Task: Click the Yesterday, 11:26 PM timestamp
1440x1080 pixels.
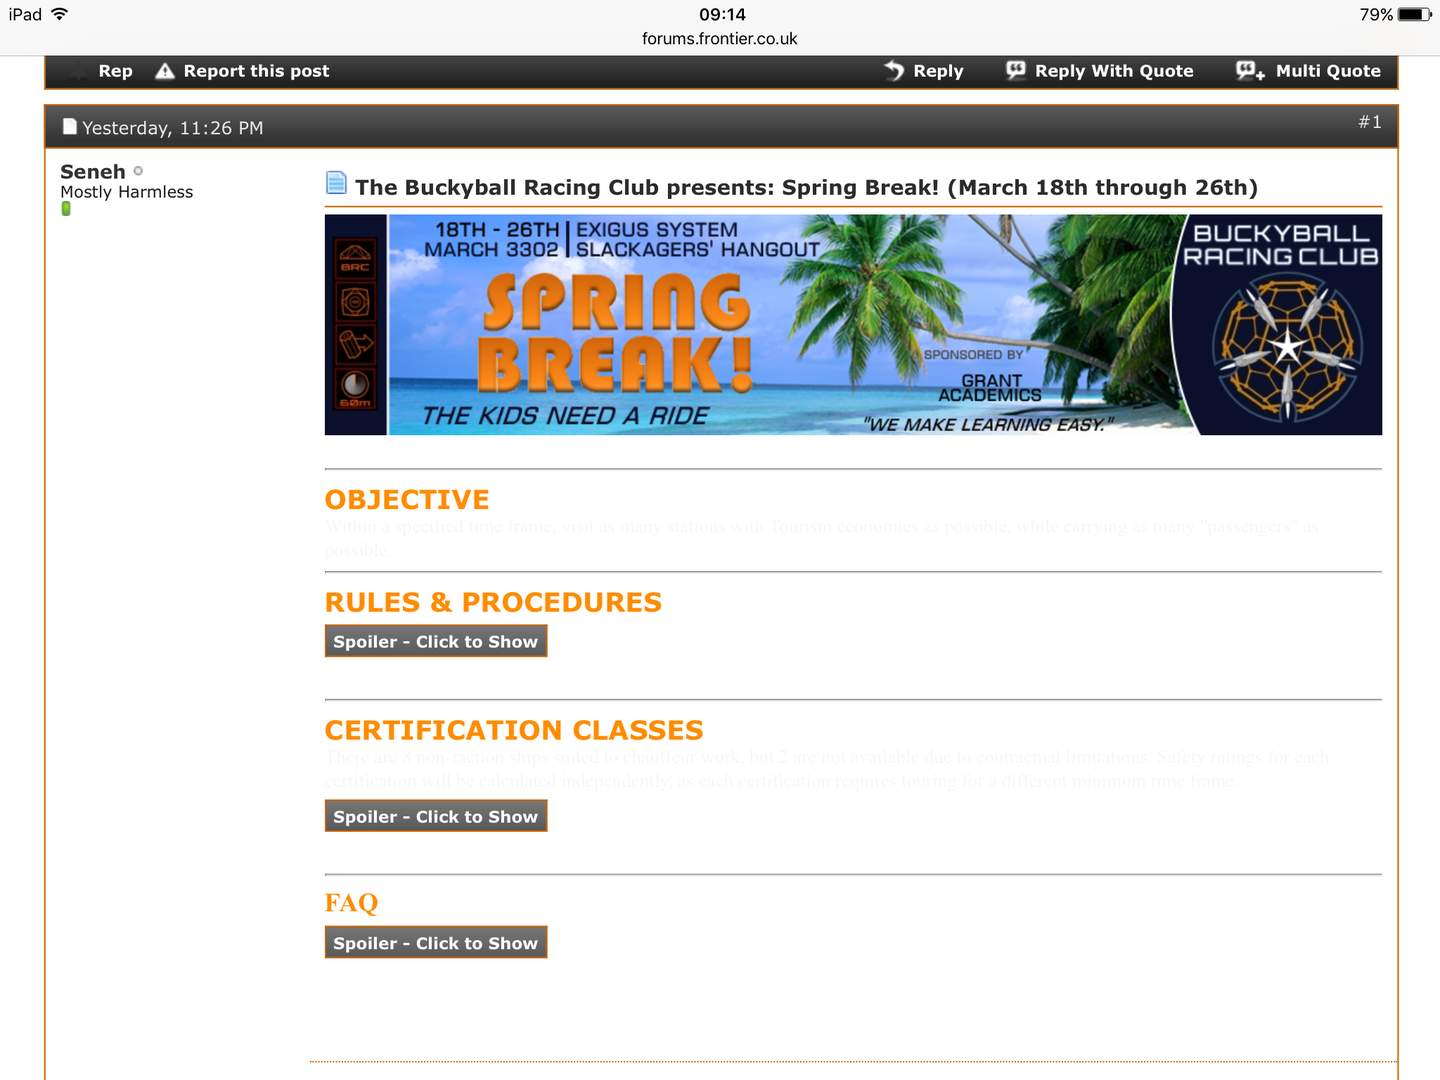Action: pyautogui.click(x=173, y=128)
